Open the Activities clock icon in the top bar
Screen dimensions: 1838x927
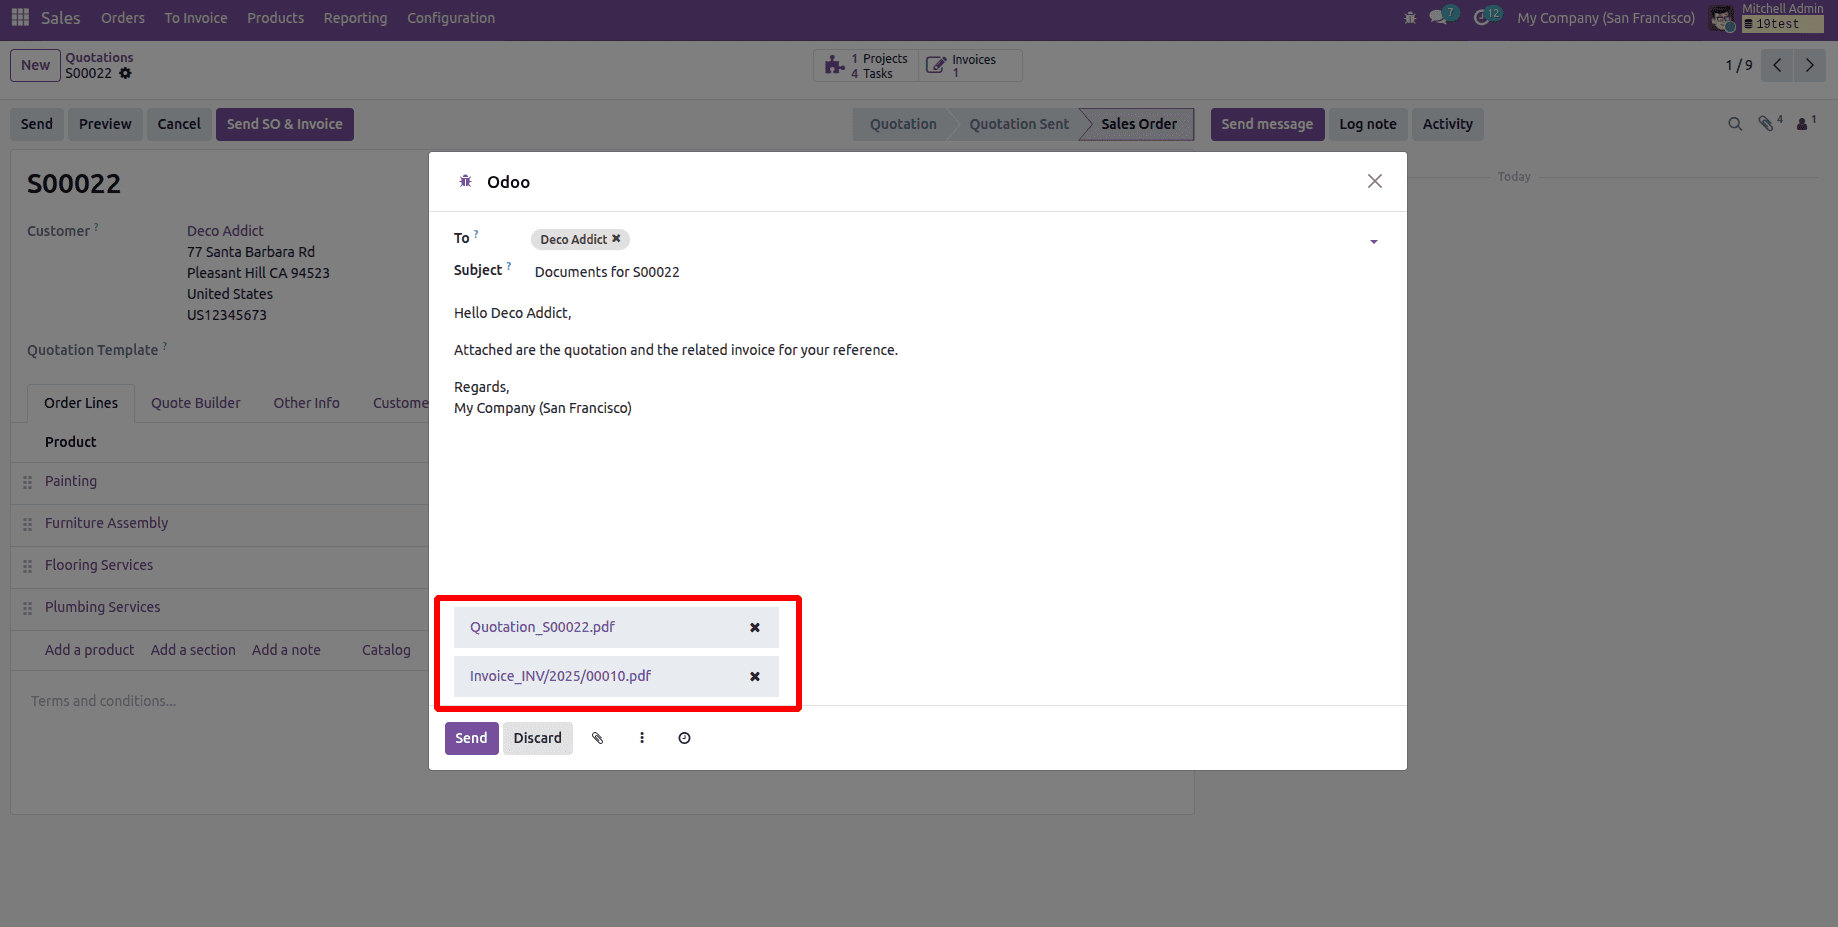point(1485,17)
